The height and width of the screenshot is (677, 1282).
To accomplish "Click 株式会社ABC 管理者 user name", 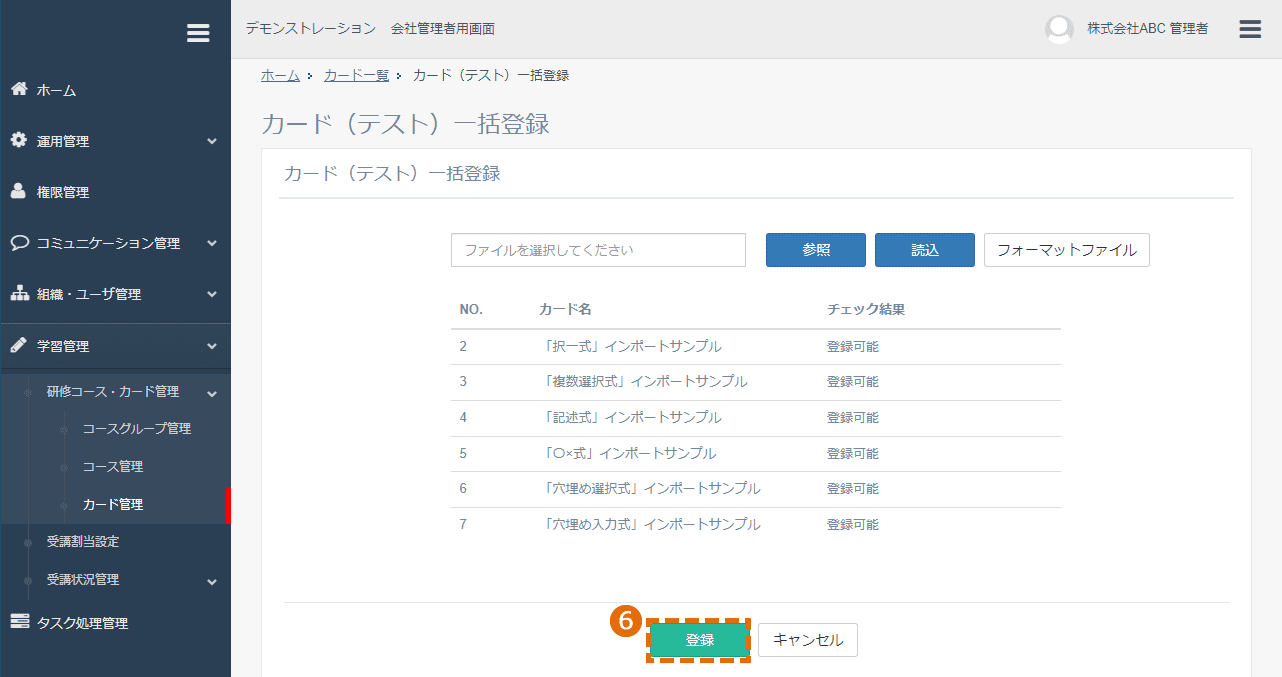I will [1148, 29].
